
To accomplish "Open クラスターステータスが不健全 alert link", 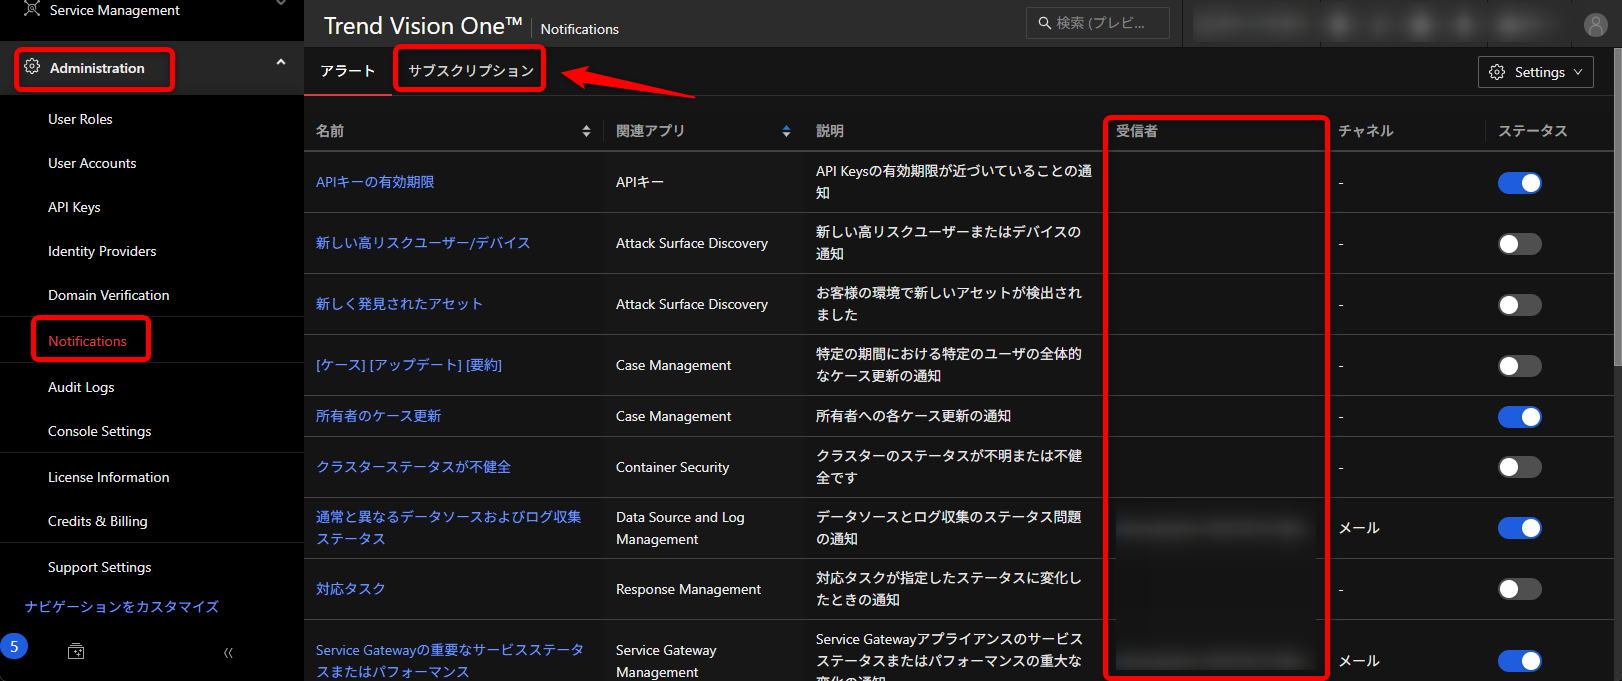I will [x=413, y=467].
